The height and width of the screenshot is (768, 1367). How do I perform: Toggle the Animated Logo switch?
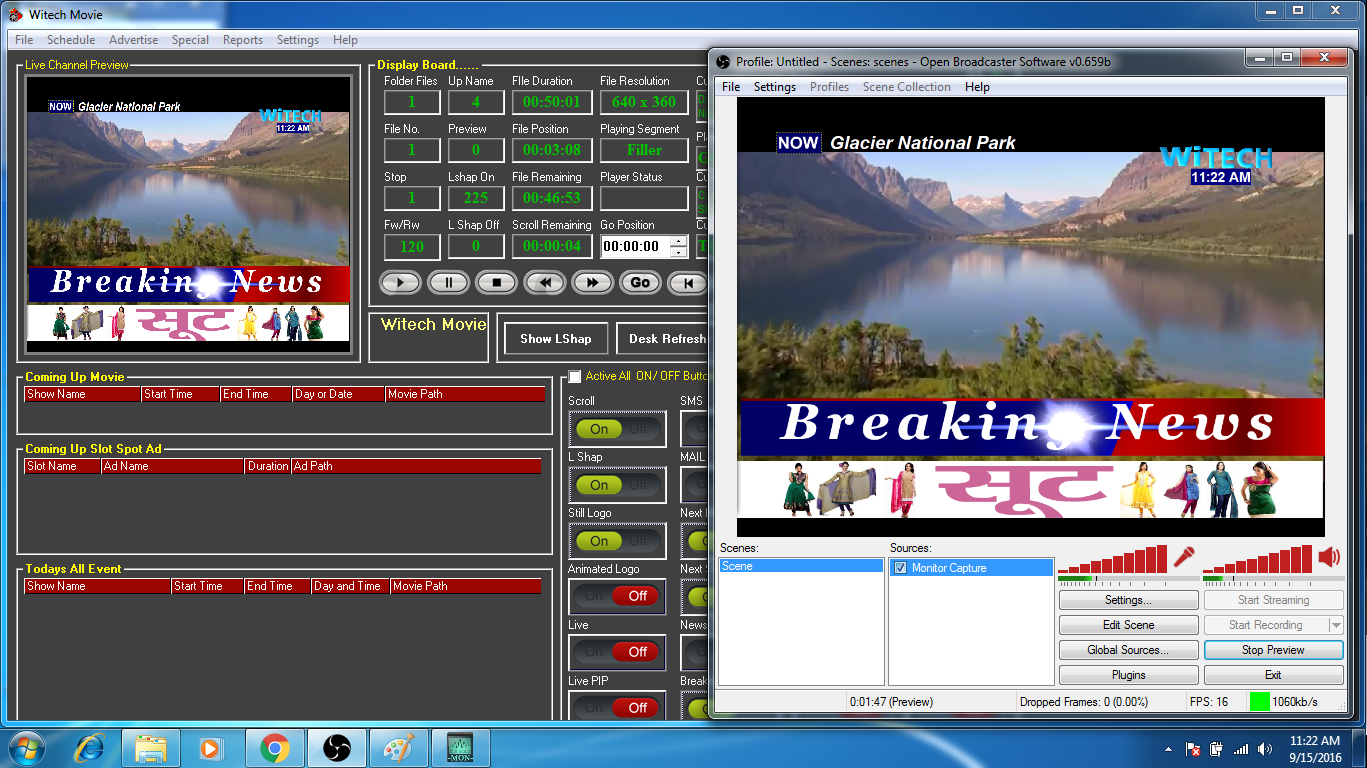click(617, 596)
